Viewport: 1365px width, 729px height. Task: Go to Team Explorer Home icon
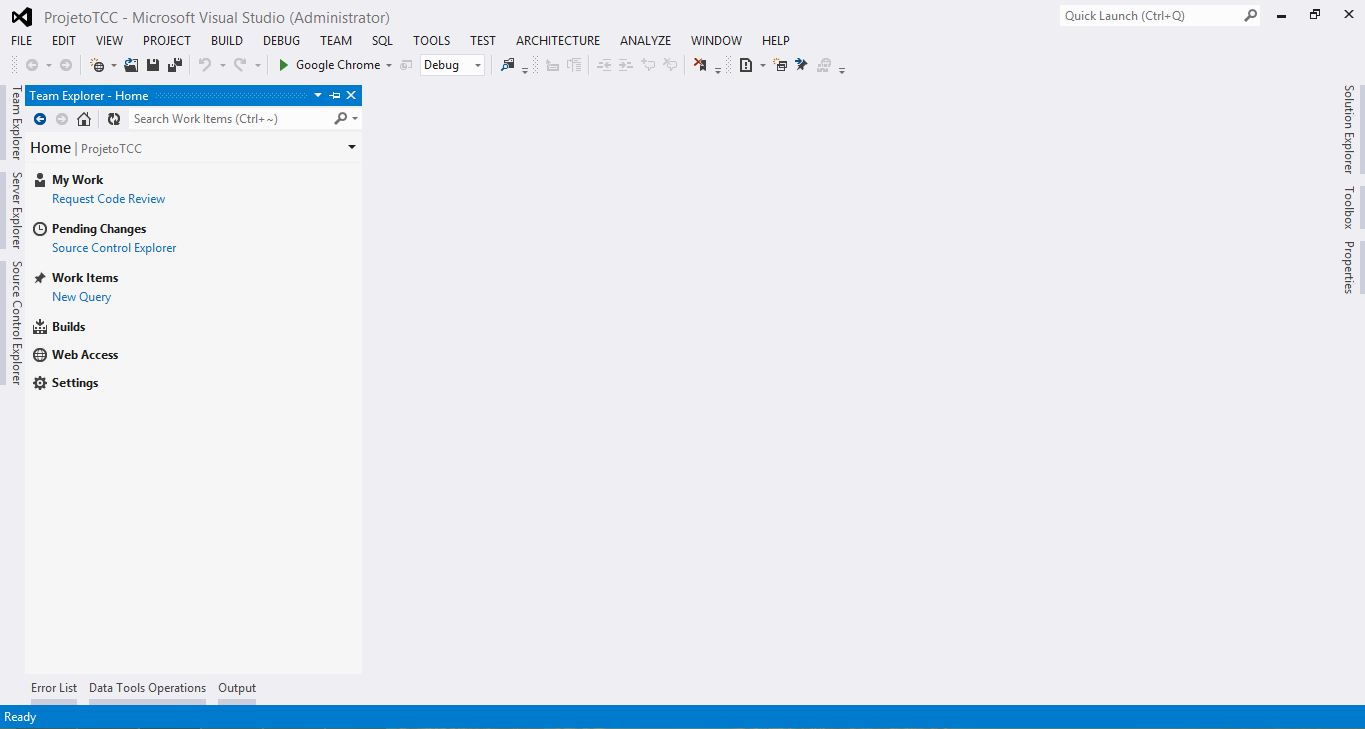[x=84, y=119]
